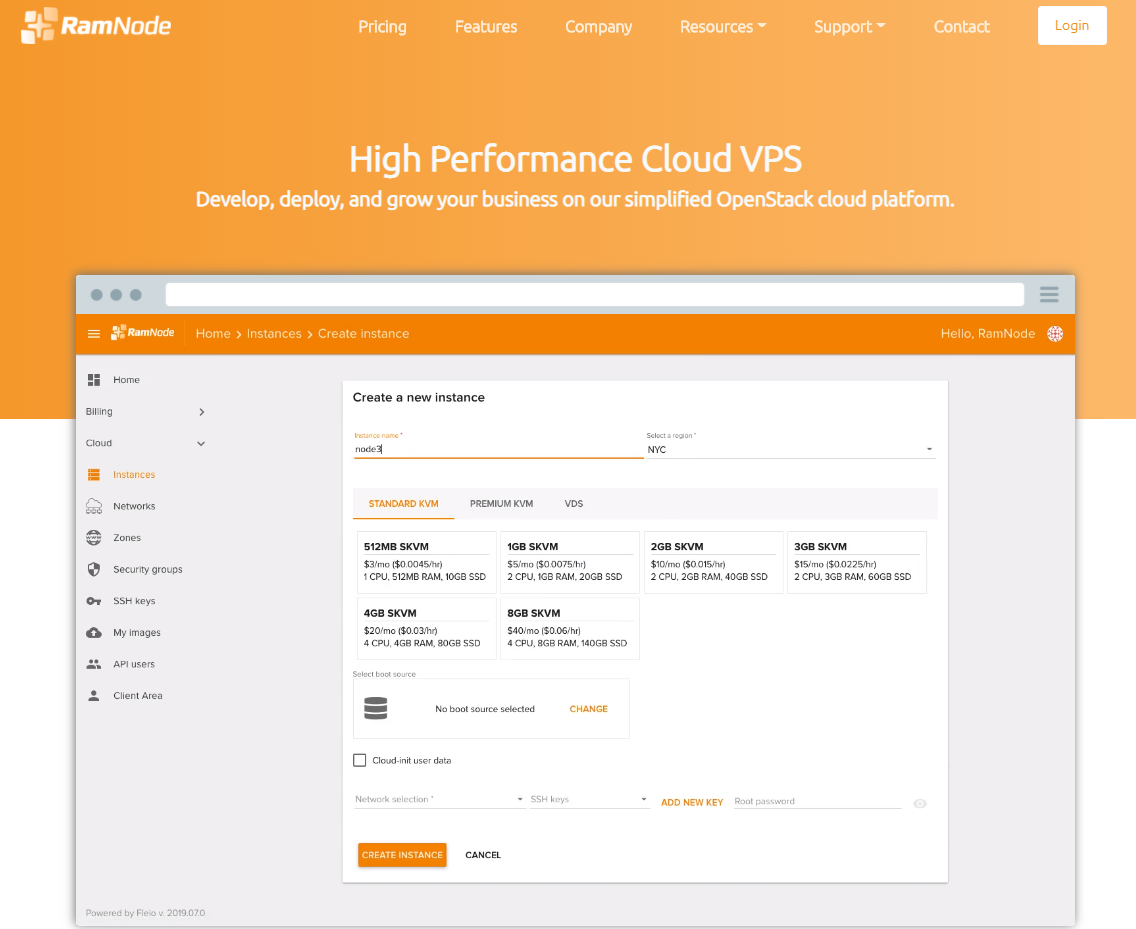The image size is (1136, 929).
Task: Switch to the PREMIUM KVM tab
Action: pos(501,503)
